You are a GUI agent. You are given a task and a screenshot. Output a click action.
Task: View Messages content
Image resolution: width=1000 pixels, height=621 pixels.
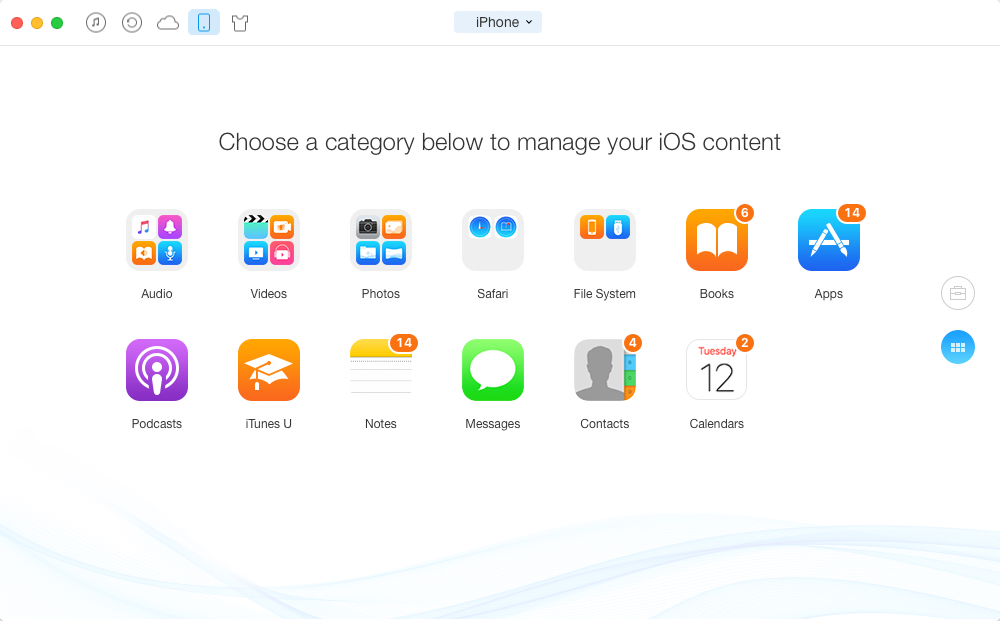click(493, 370)
